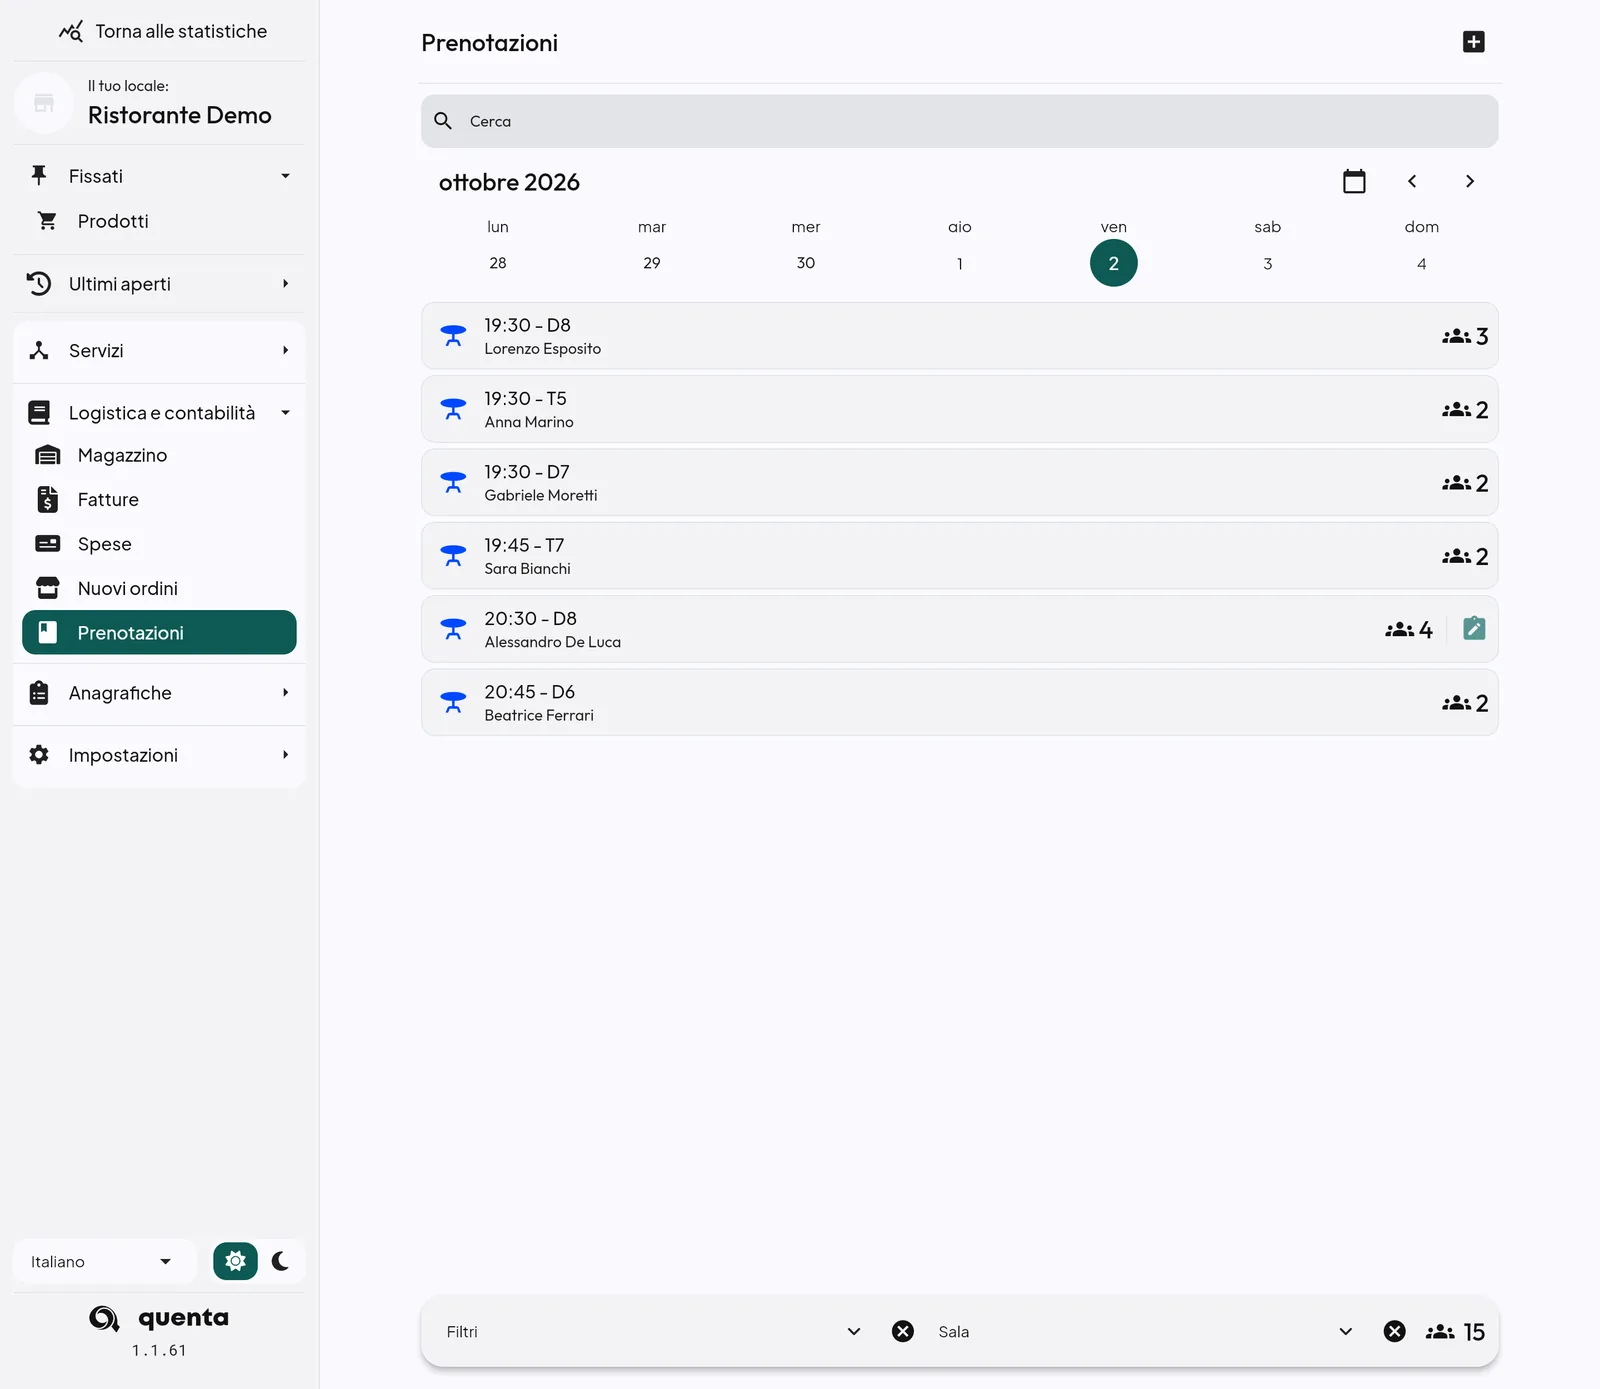Click table icon of Gabriele Moretti reservation
This screenshot has height=1389, width=1600.
(x=453, y=483)
